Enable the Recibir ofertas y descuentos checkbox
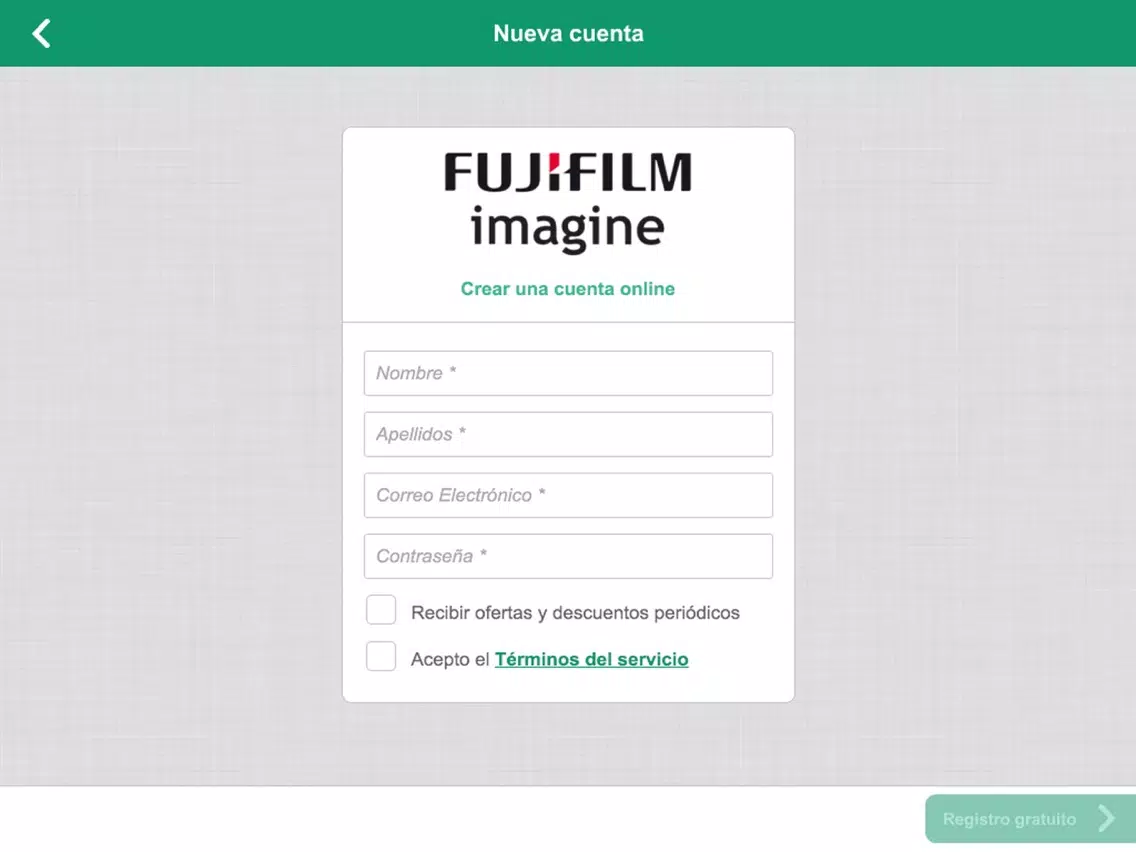This screenshot has width=1136, height=852. [381, 610]
